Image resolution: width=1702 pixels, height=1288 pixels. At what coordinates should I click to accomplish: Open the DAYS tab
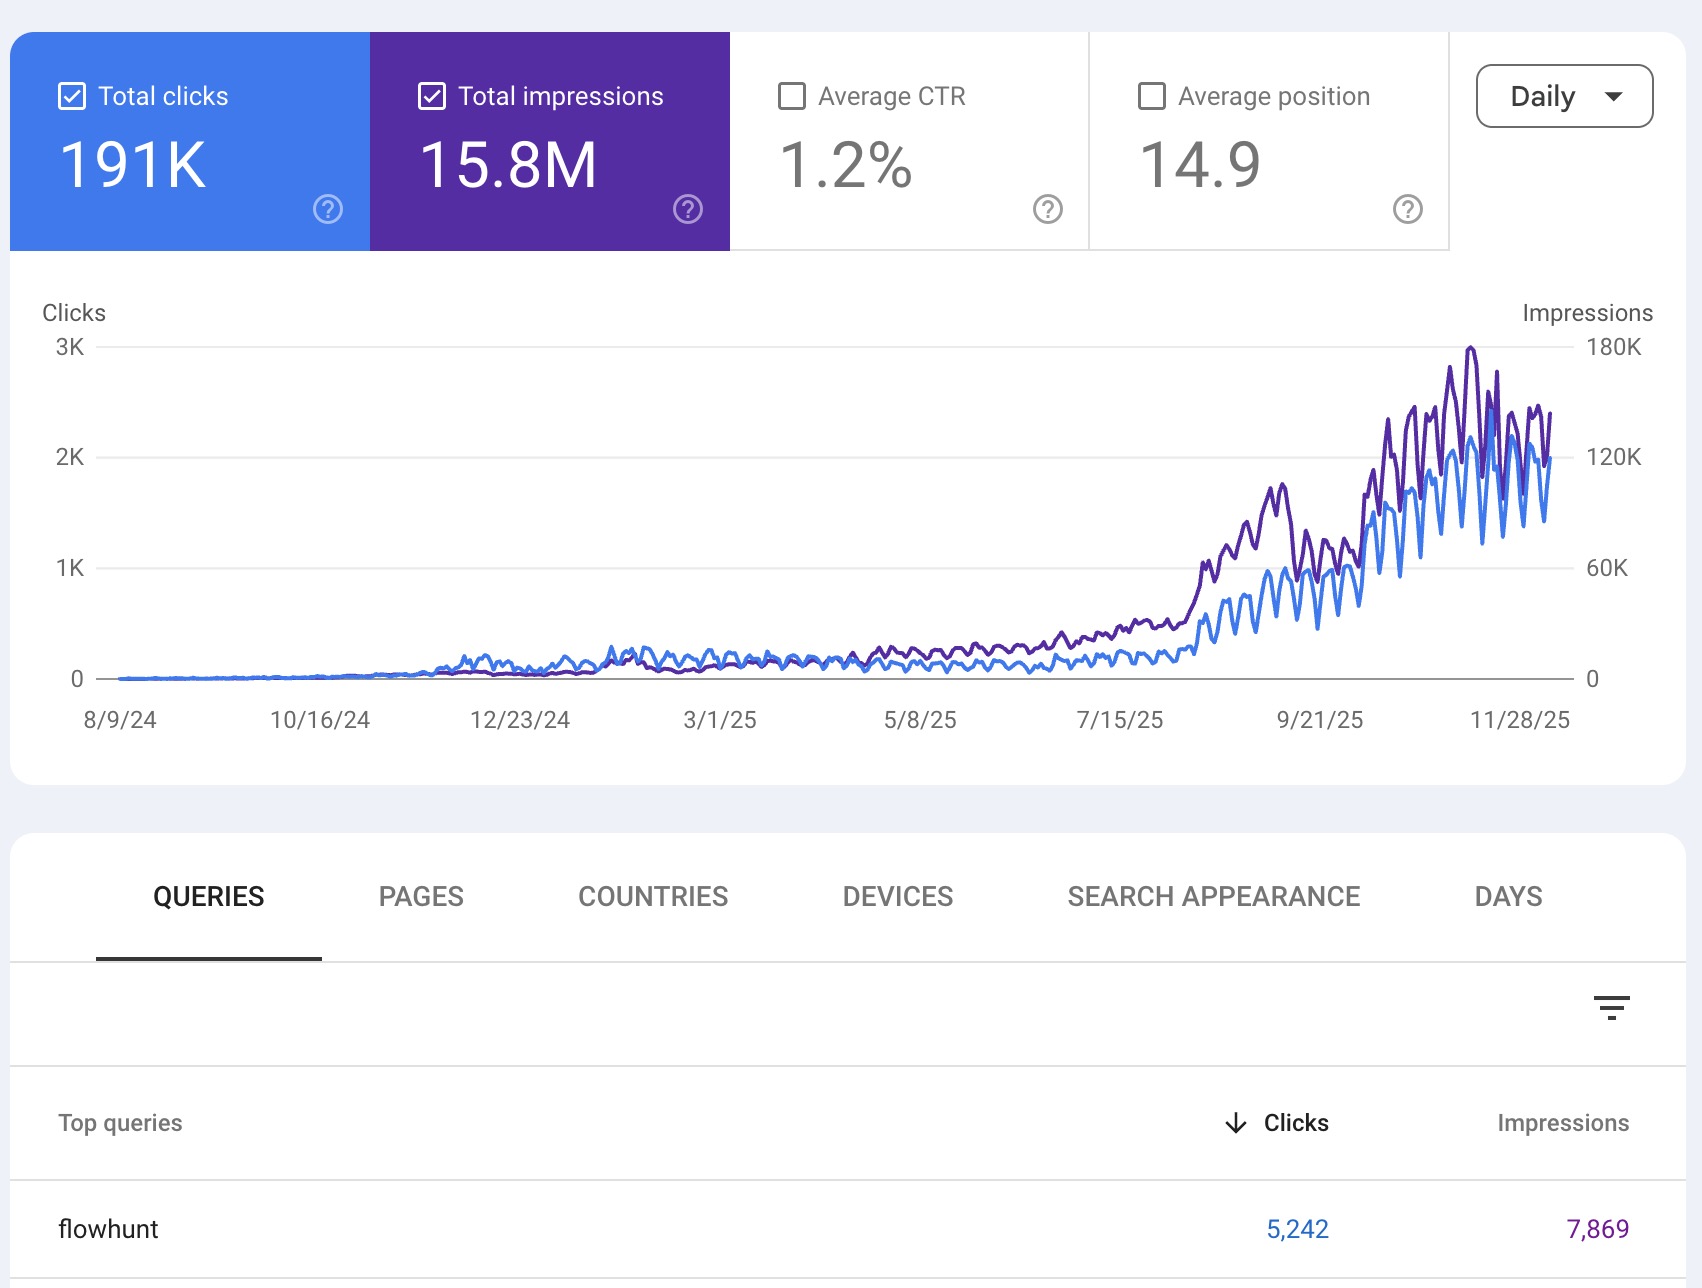pos(1506,896)
